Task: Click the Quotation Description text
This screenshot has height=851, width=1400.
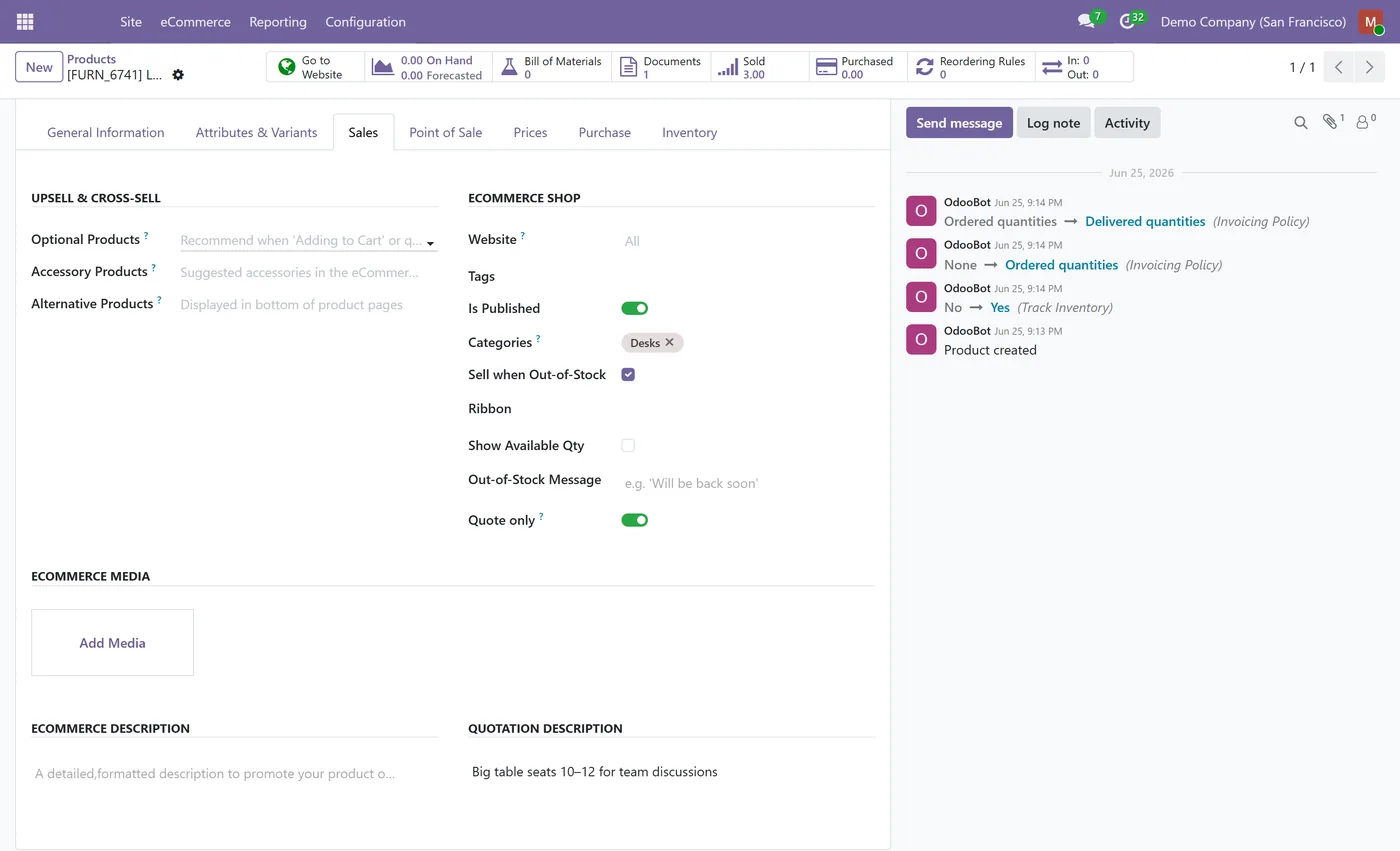Action: click(x=594, y=772)
